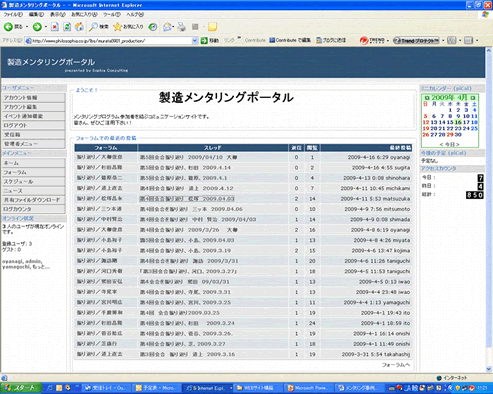The height and width of the screenshot is (394, 493).
Task: Open the ツール menu
Action: (112, 15)
